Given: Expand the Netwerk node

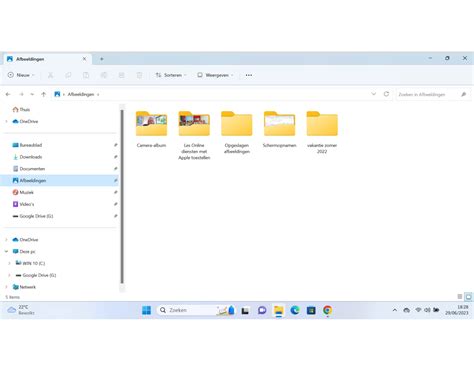Looking at the screenshot, I should 6,287.
